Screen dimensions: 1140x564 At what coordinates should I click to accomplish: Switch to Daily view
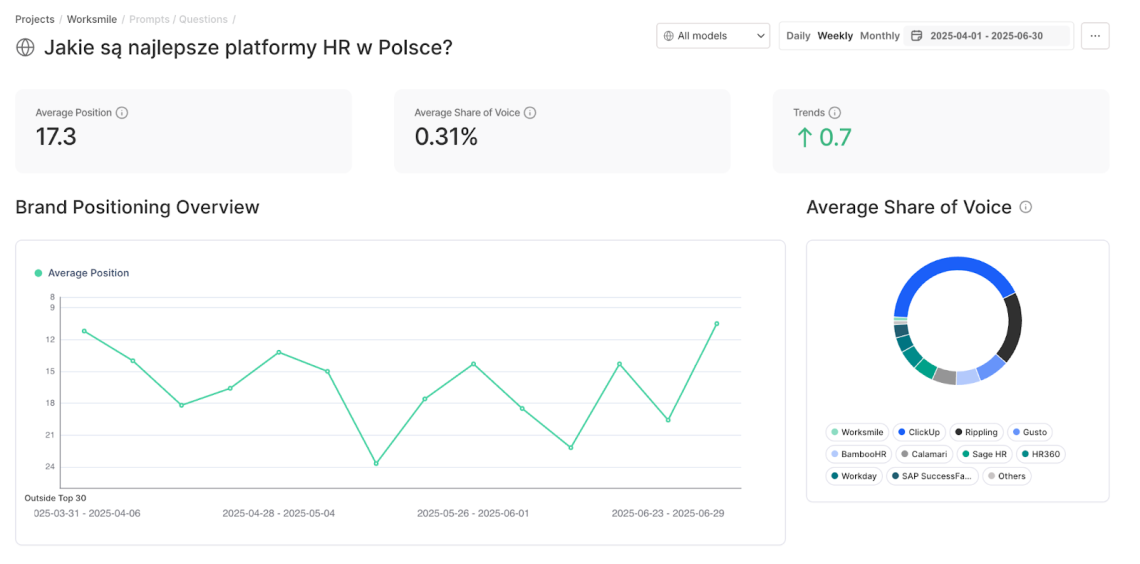point(798,36)
